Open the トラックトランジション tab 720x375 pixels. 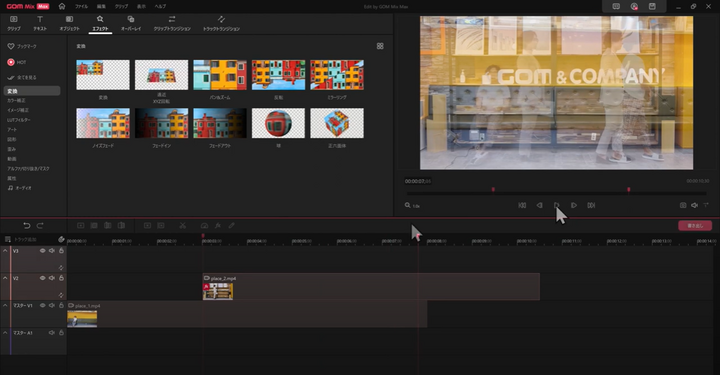click(x=221, y=23)
